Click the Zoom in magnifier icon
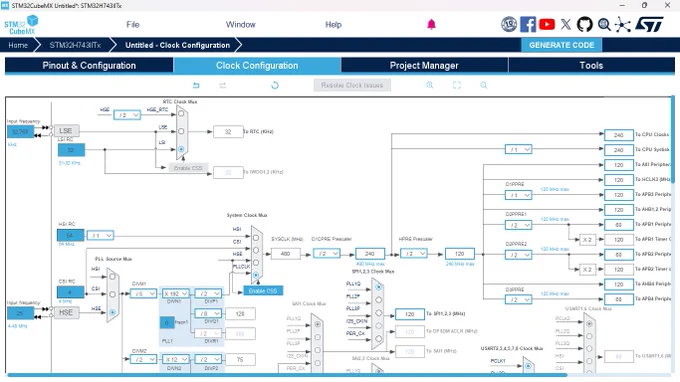This screenshot has width=680, height=382. click(x=430, y=85)
